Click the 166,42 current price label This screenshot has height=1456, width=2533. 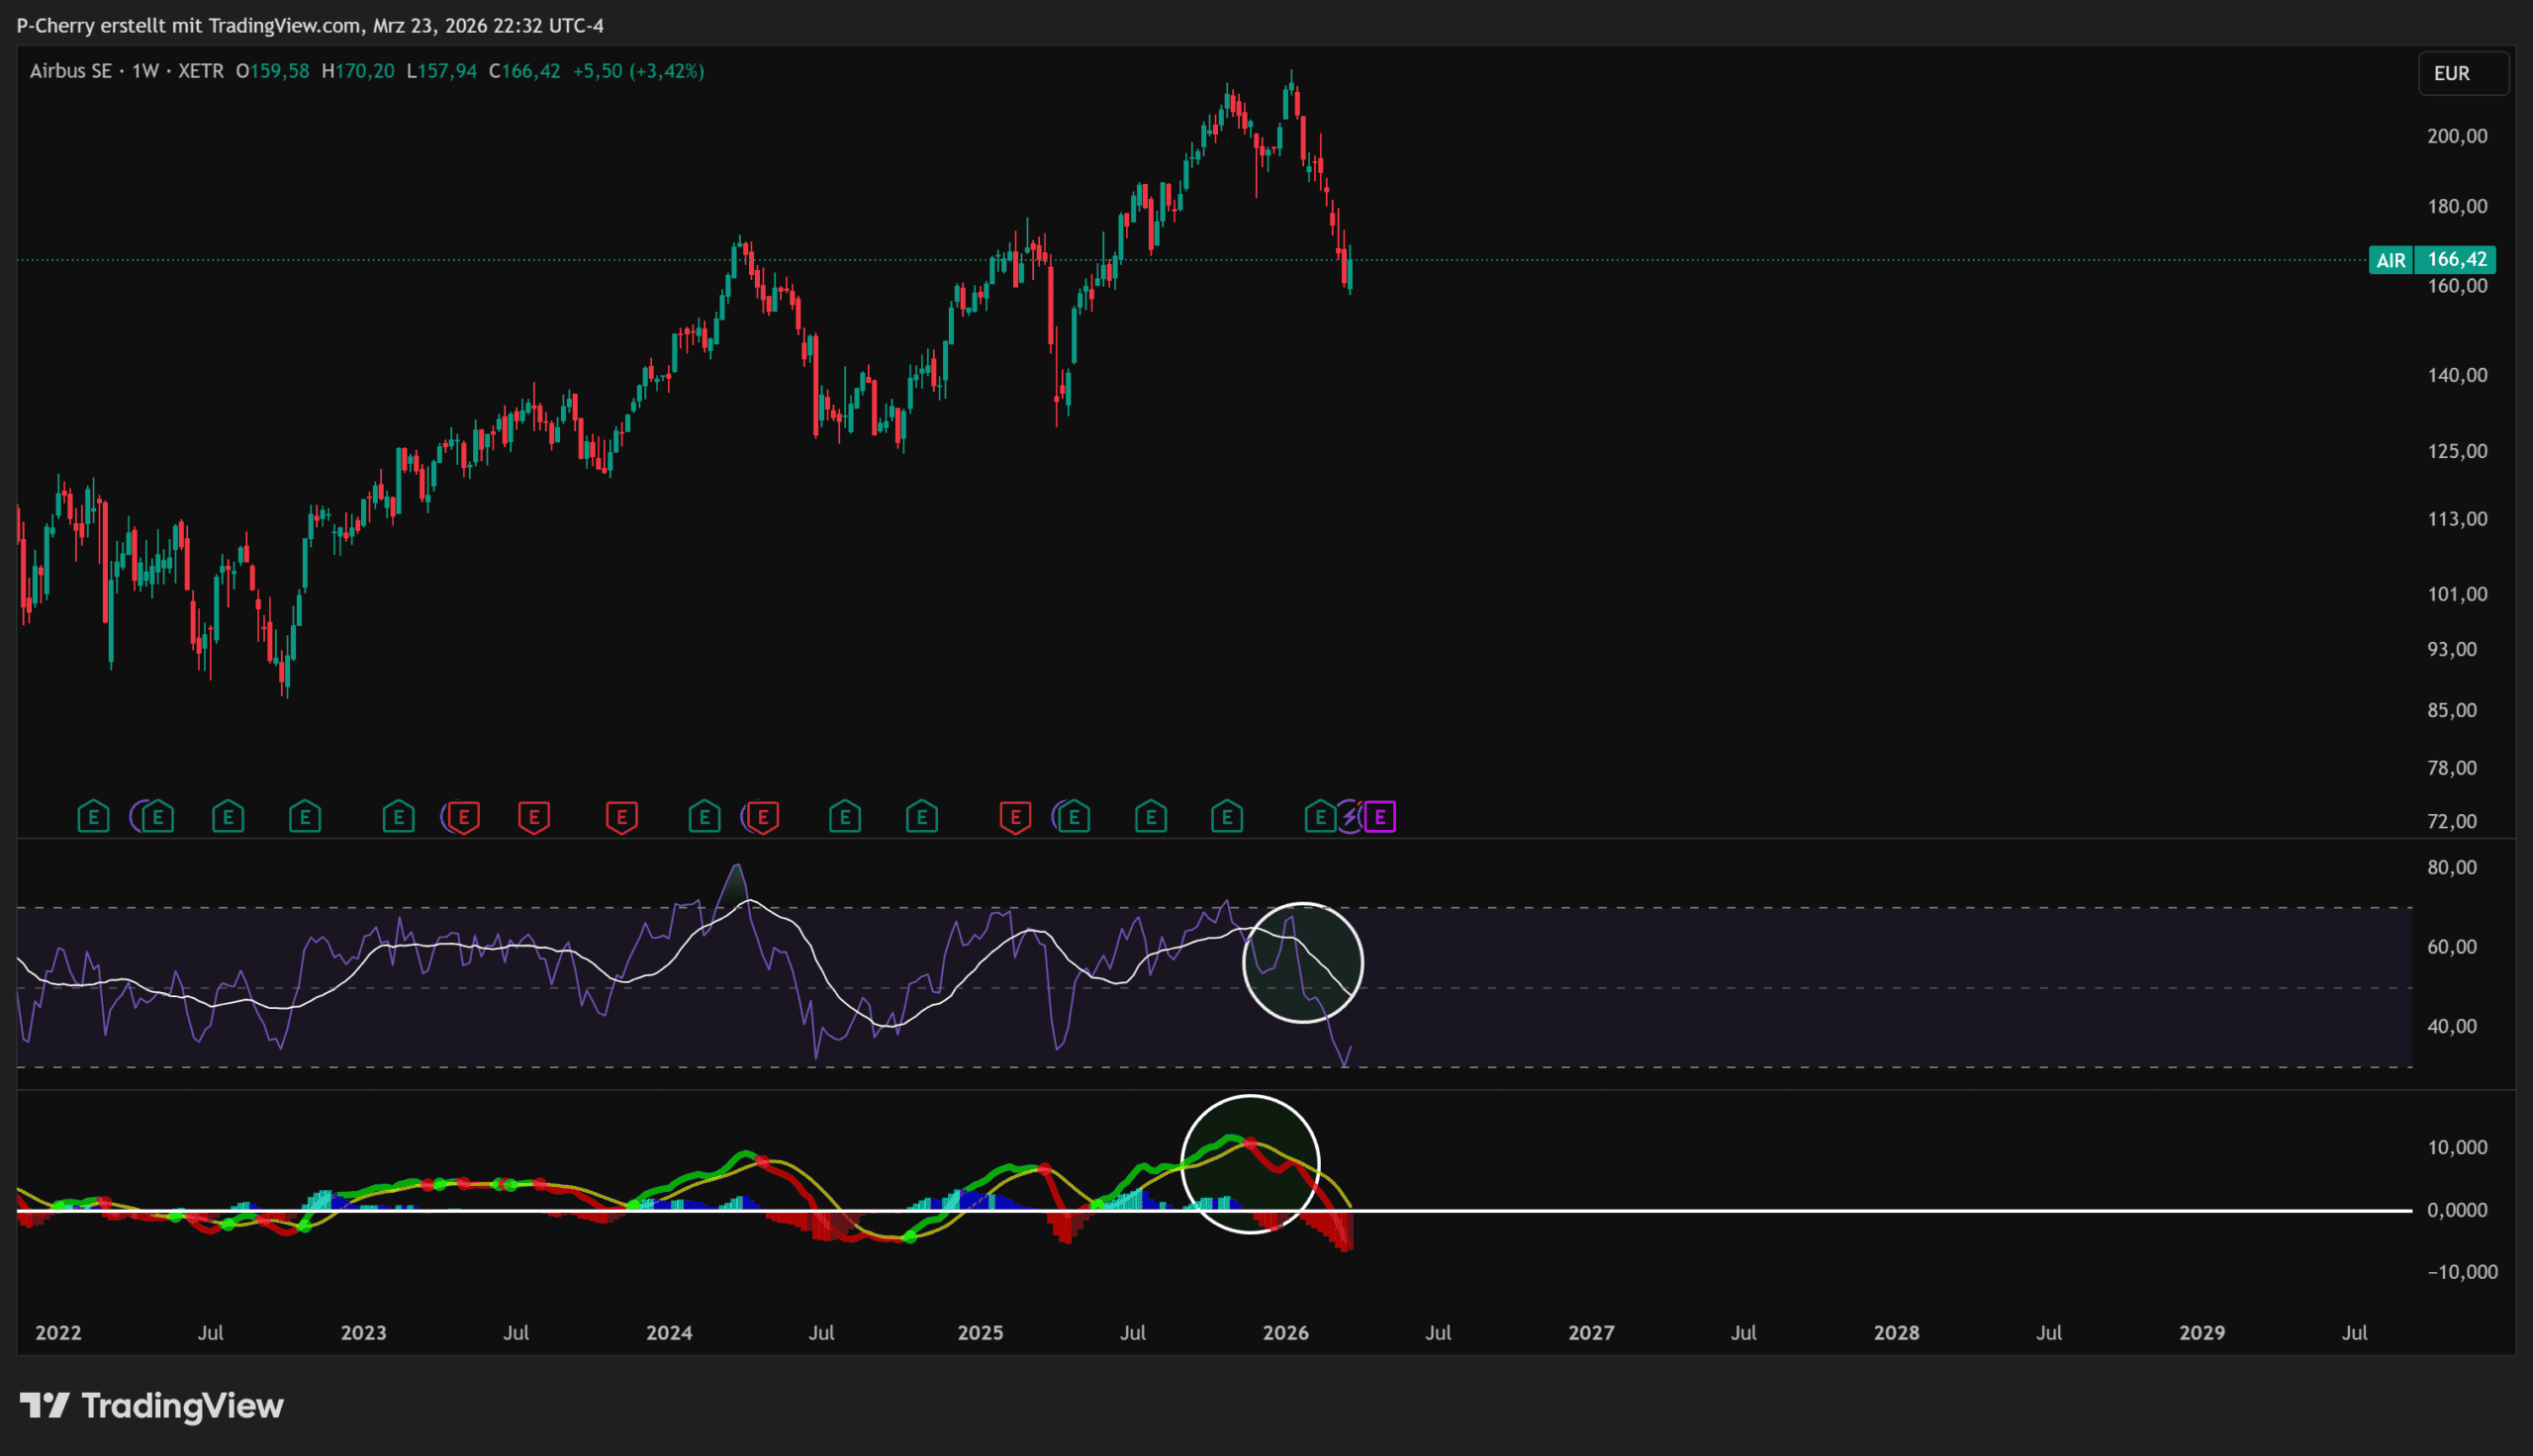(2456, 260)
